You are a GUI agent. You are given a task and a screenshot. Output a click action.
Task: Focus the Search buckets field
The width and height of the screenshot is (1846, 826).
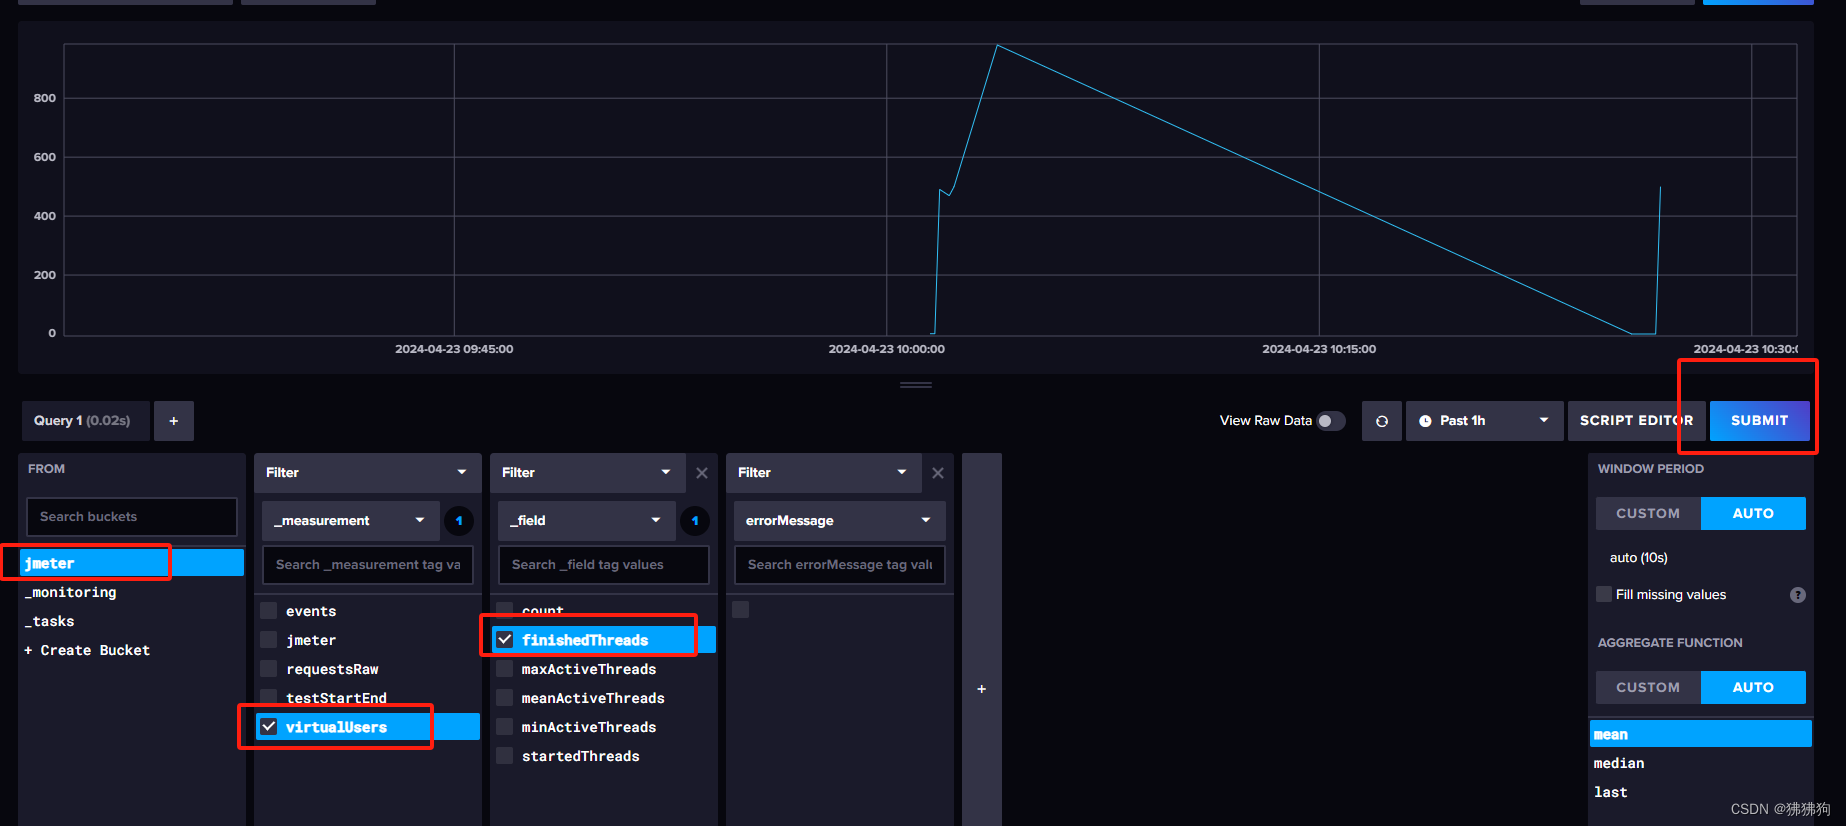tap(132, 517)
